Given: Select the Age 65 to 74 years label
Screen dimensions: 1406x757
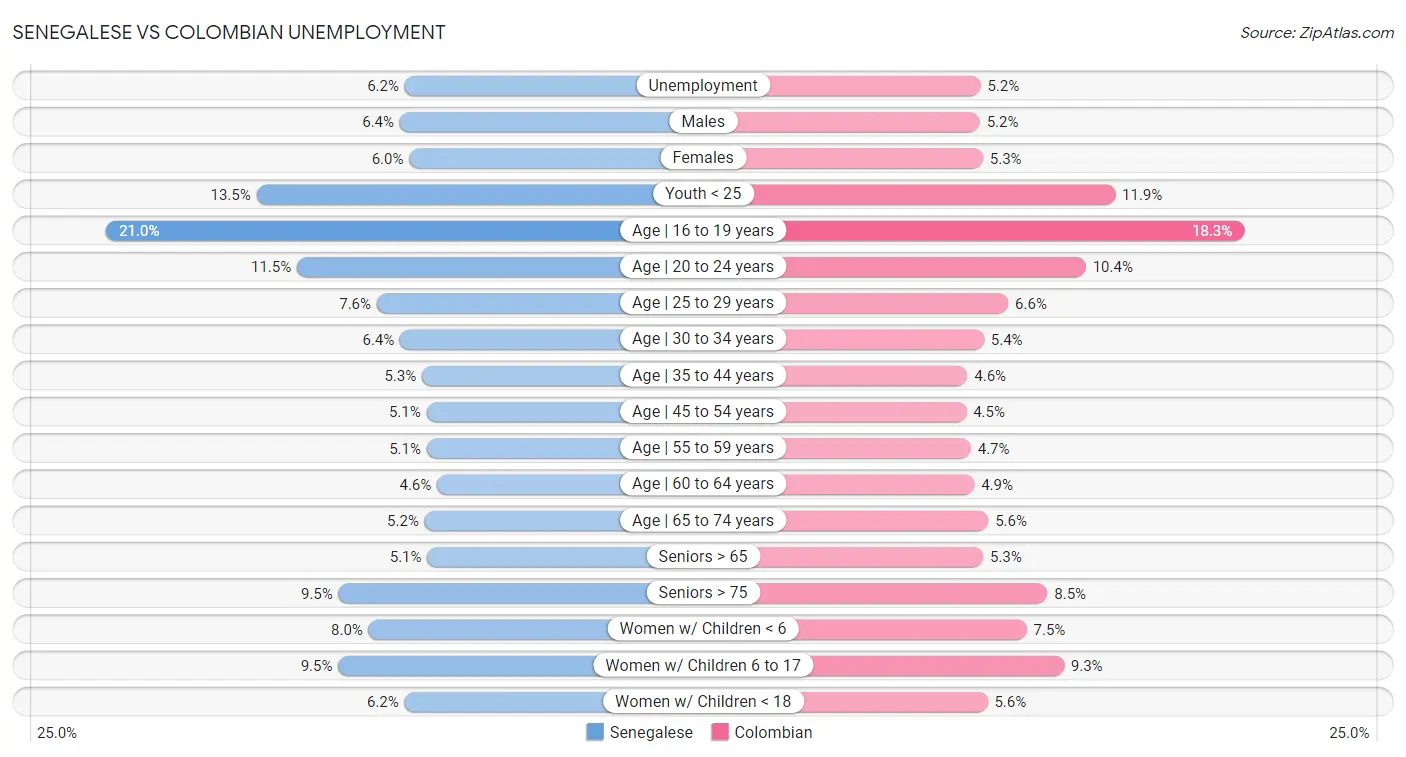Looking at the screenshot, I should pos(703,520).
